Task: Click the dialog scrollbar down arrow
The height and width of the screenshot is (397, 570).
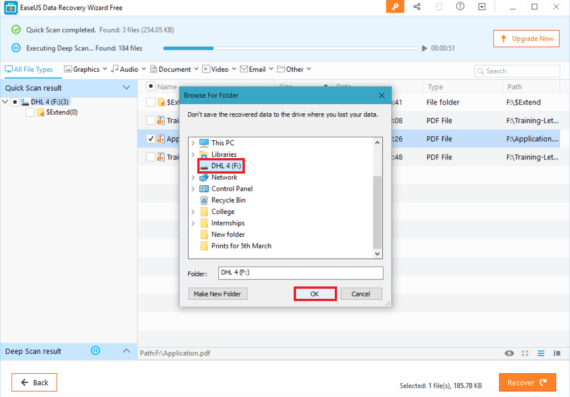Action: (x=377, y=254)
